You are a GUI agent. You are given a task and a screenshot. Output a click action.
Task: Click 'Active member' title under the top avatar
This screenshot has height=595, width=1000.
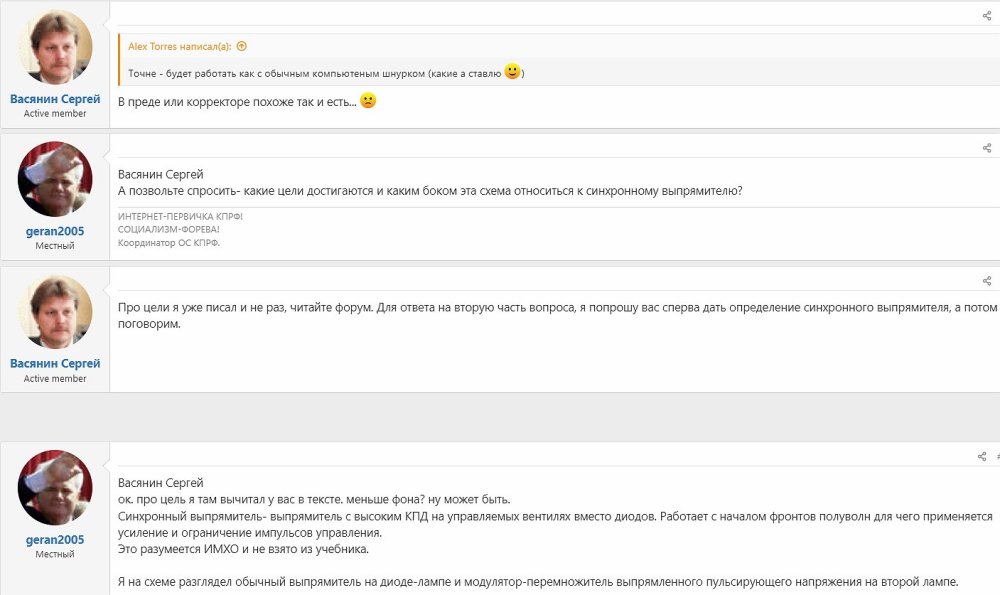pyautogui.click(x=55, y=114)
